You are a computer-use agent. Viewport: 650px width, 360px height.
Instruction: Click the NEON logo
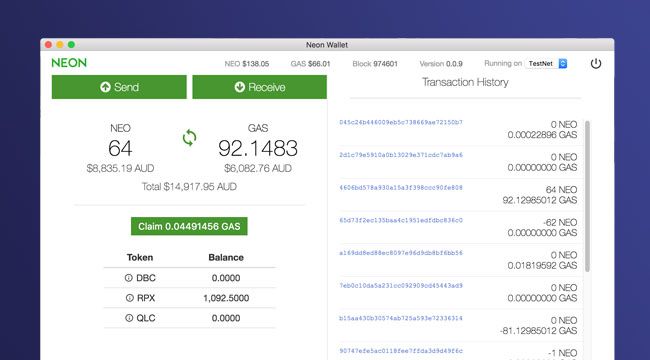[69, 63]
